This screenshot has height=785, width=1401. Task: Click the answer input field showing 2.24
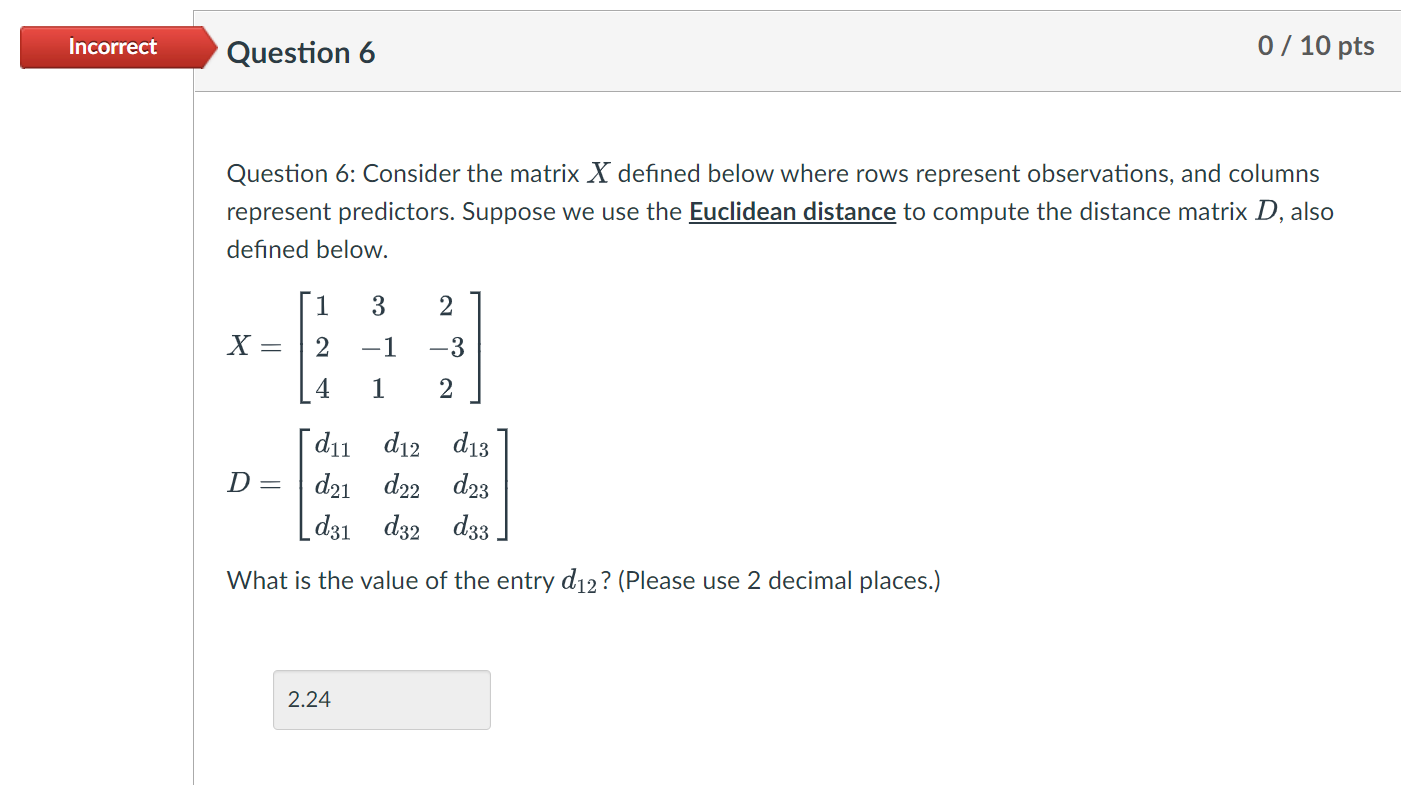point(381,699)
